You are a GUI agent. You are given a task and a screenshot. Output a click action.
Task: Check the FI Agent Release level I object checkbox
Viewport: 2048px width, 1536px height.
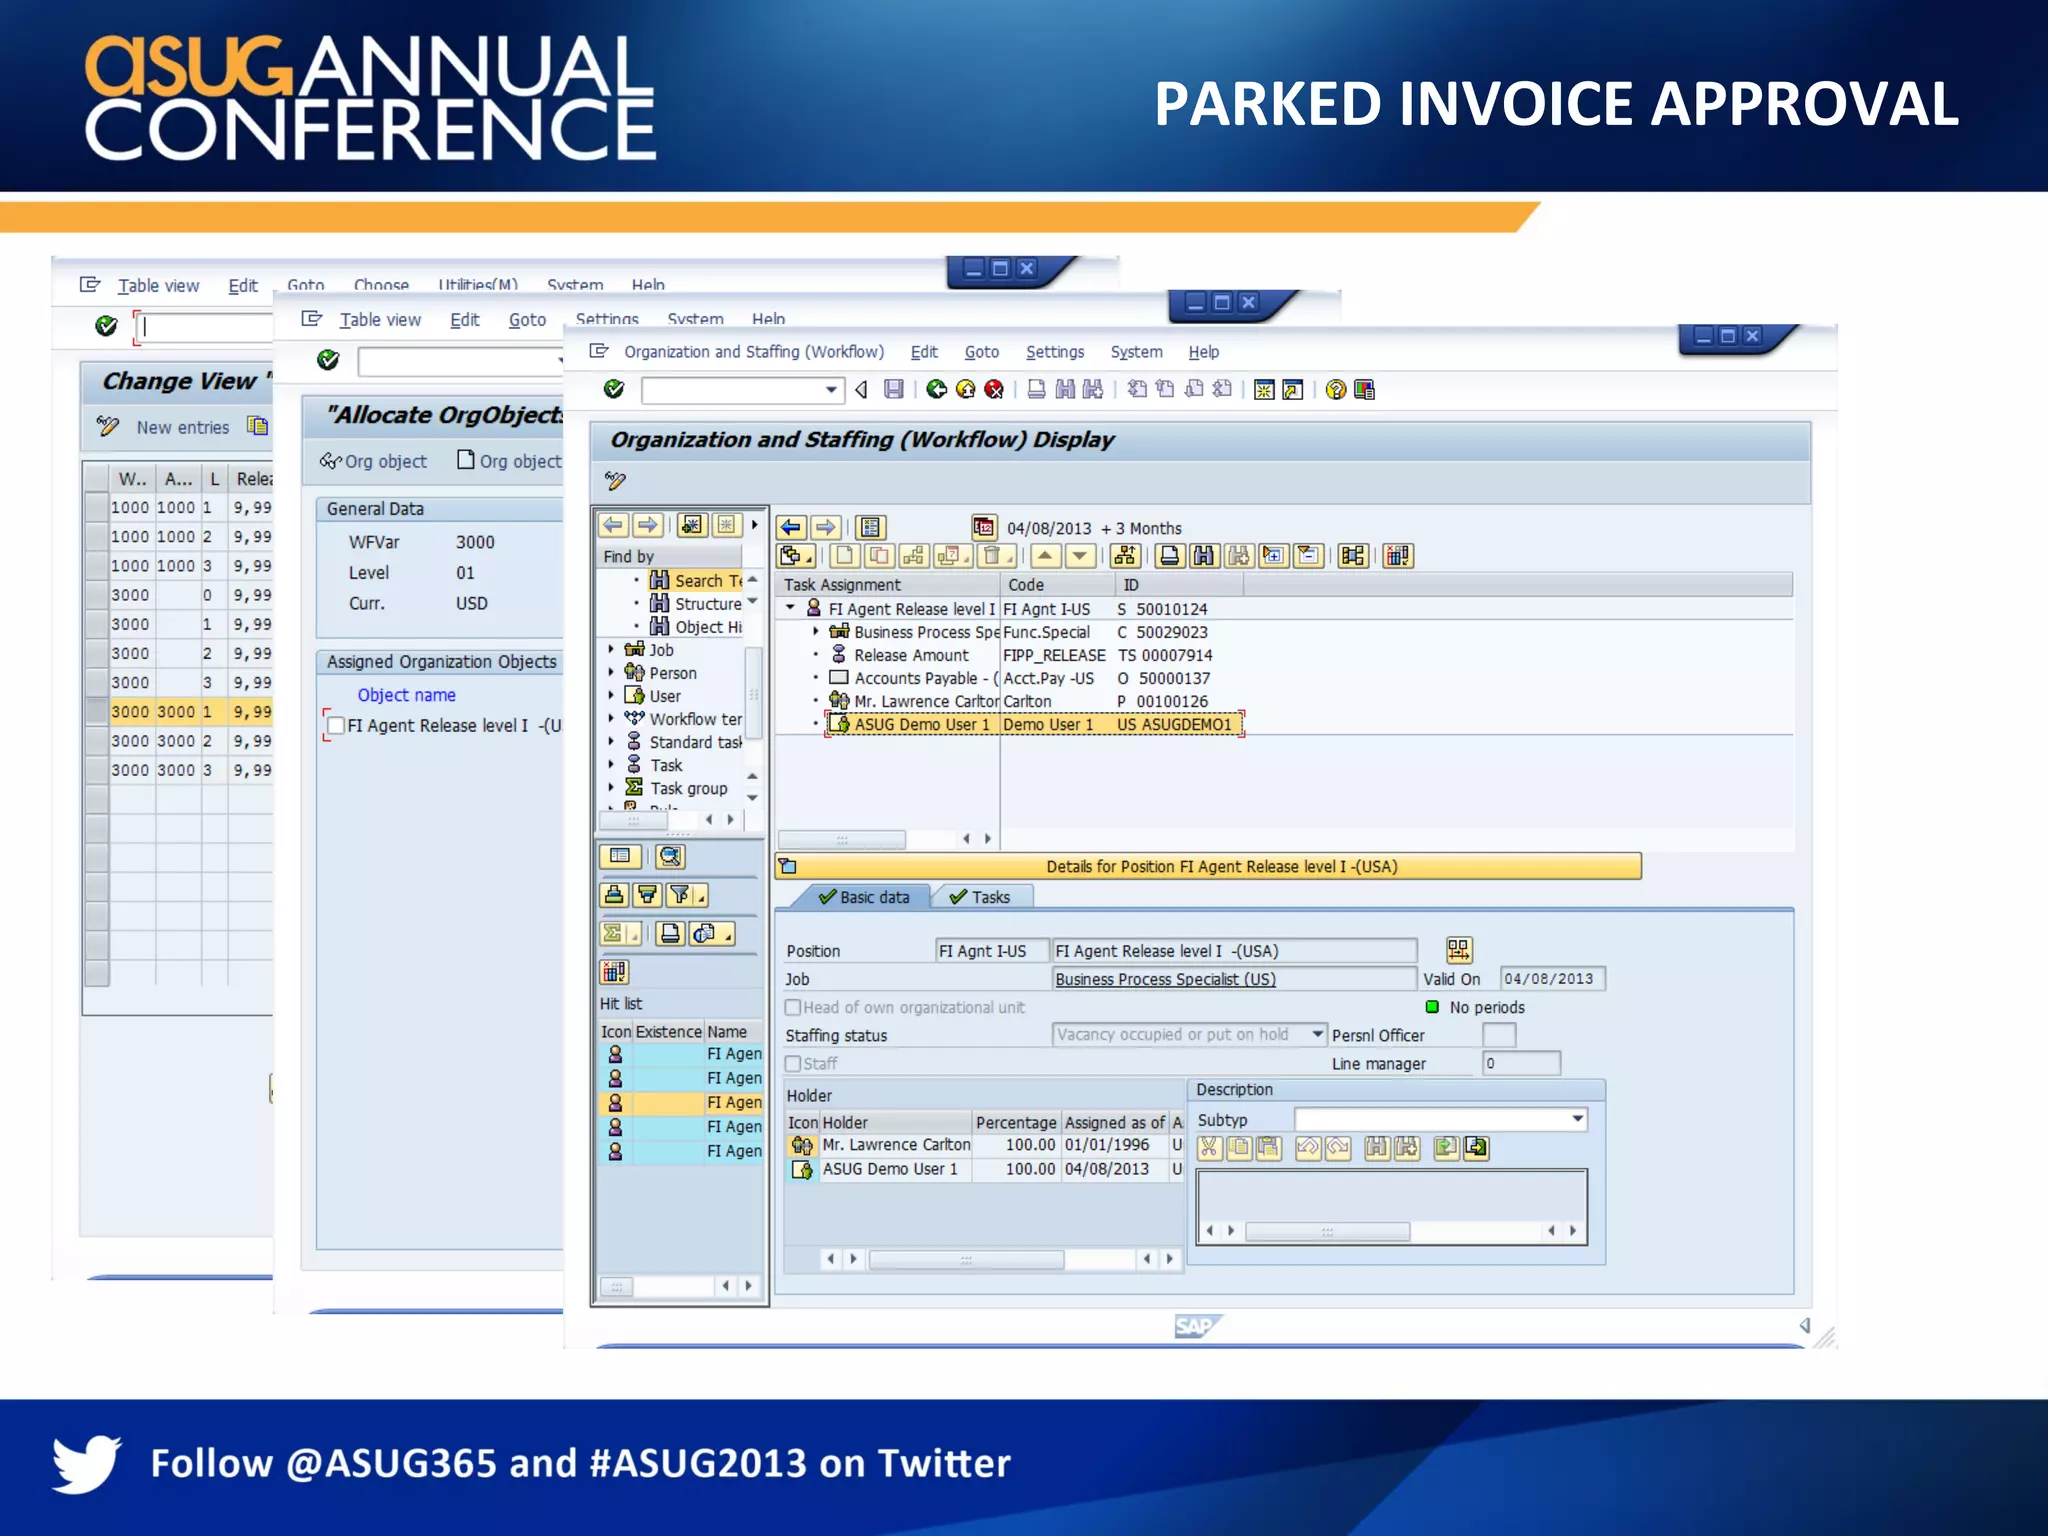point(336,725)
